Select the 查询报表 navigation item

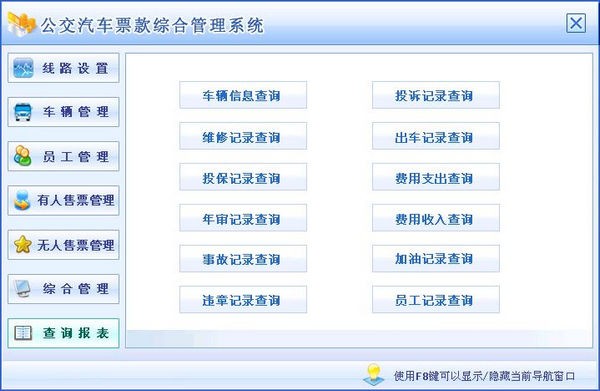click(64, 333)
